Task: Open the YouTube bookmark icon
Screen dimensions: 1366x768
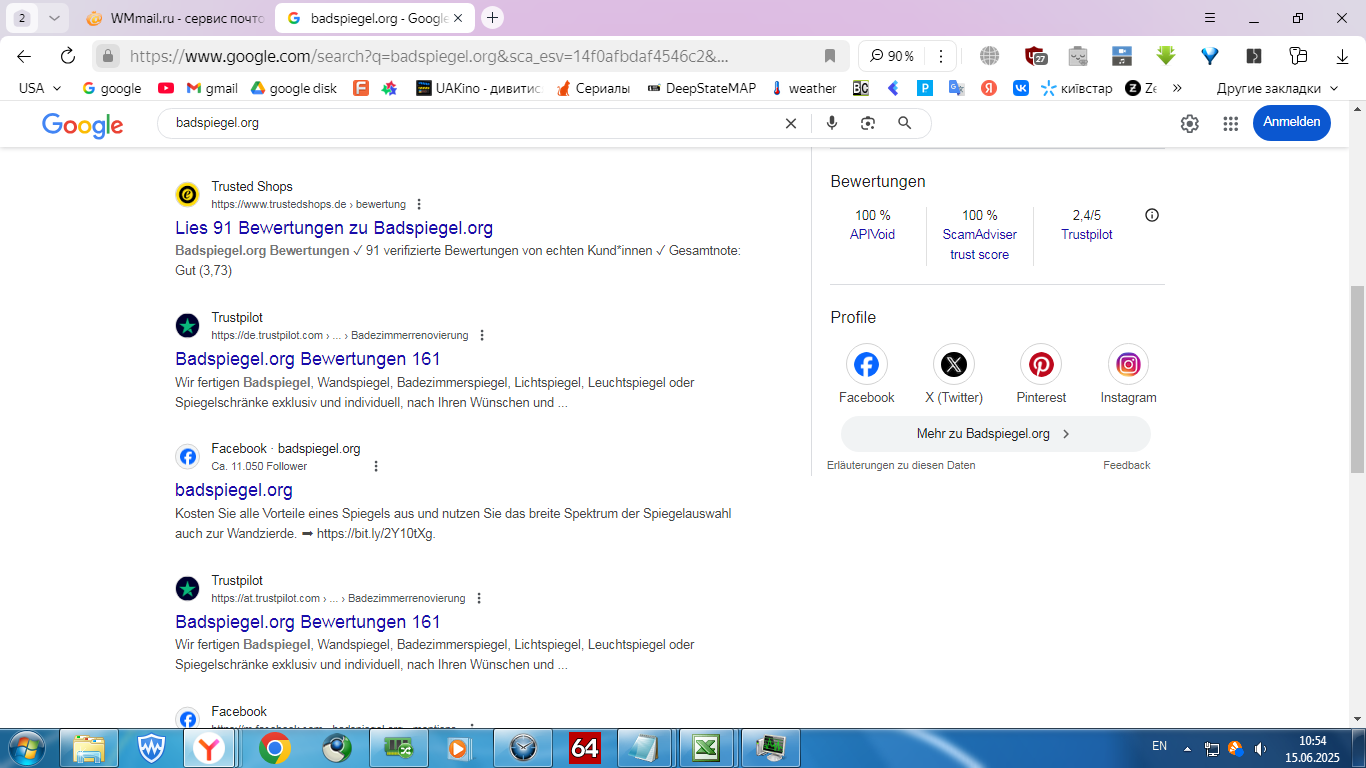Action: click(165, 88)
